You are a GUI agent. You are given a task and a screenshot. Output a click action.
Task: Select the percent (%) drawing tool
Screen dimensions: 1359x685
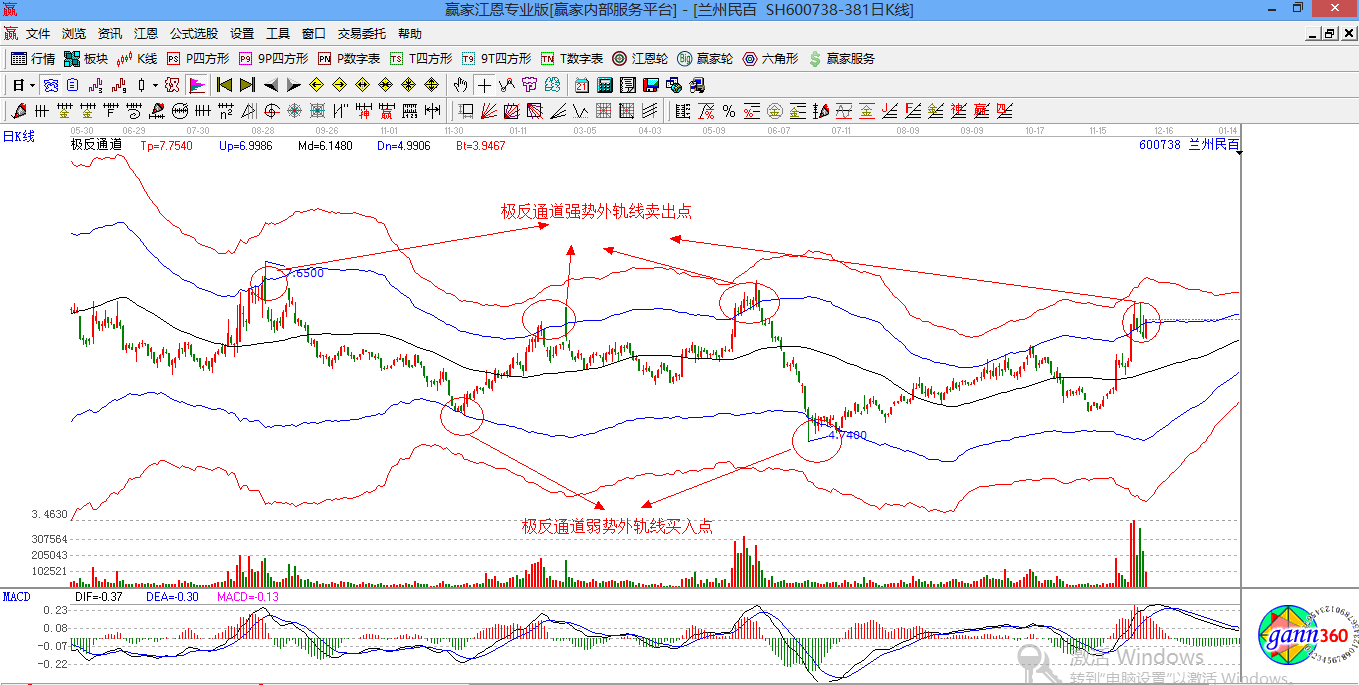coord(729,110)
